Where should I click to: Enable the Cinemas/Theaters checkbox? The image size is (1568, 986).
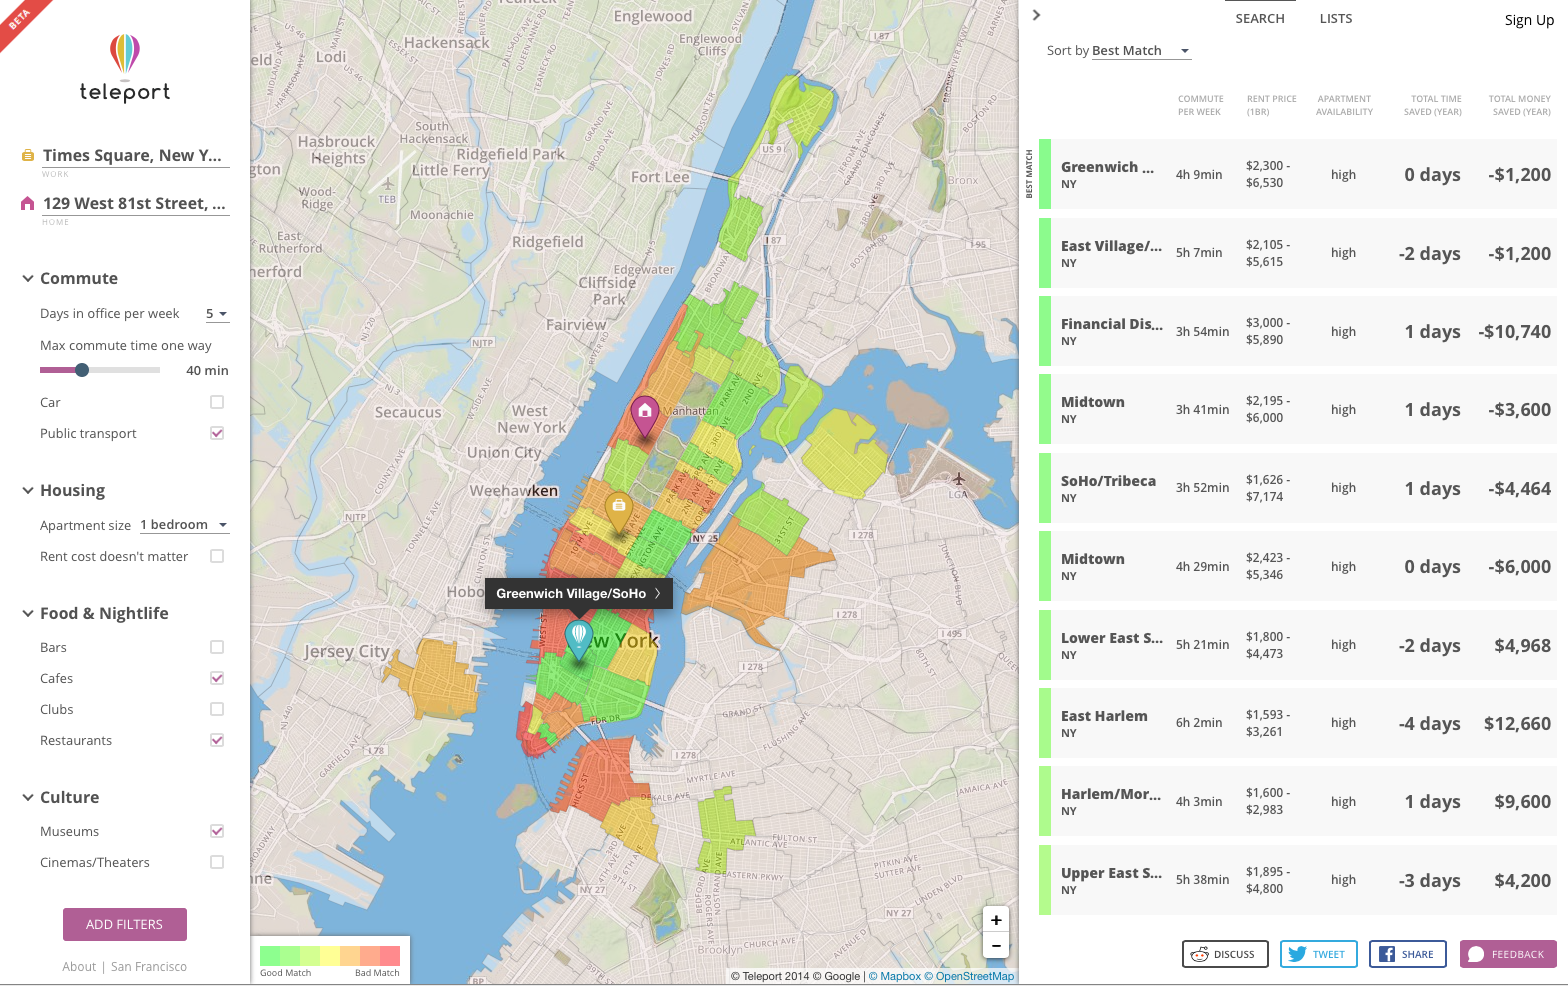point(217,862)
